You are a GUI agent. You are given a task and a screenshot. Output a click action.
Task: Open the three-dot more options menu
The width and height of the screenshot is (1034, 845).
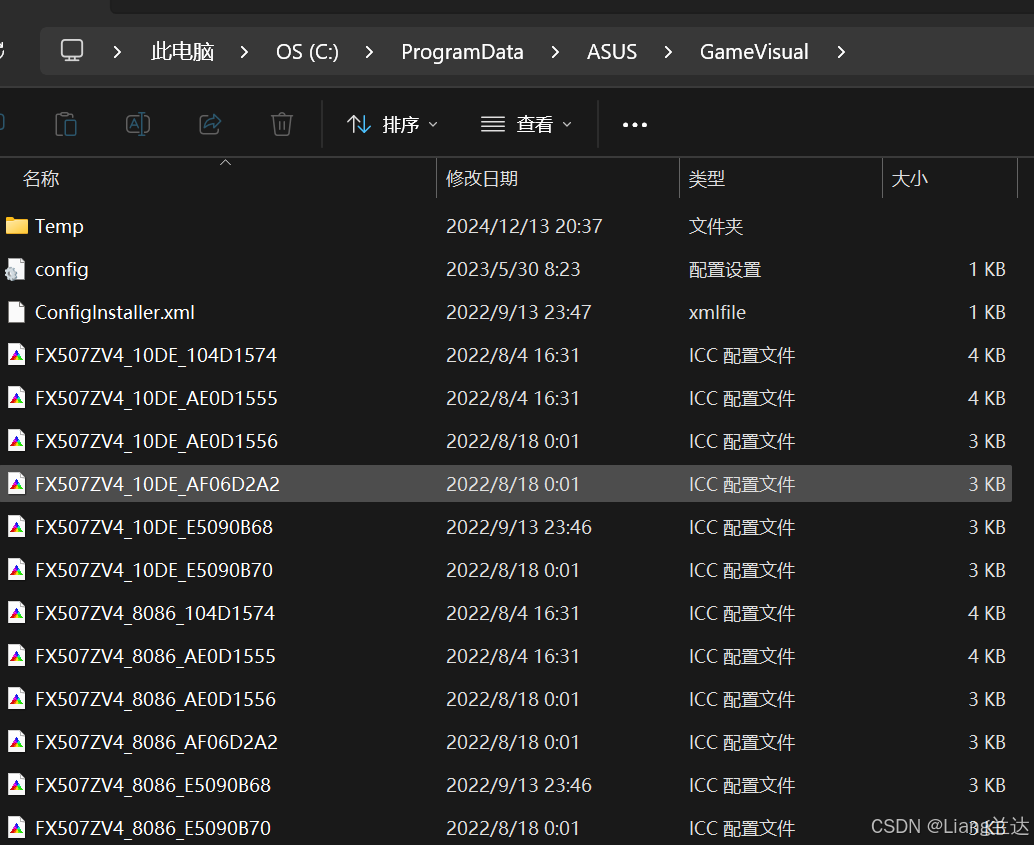point(634,125)
